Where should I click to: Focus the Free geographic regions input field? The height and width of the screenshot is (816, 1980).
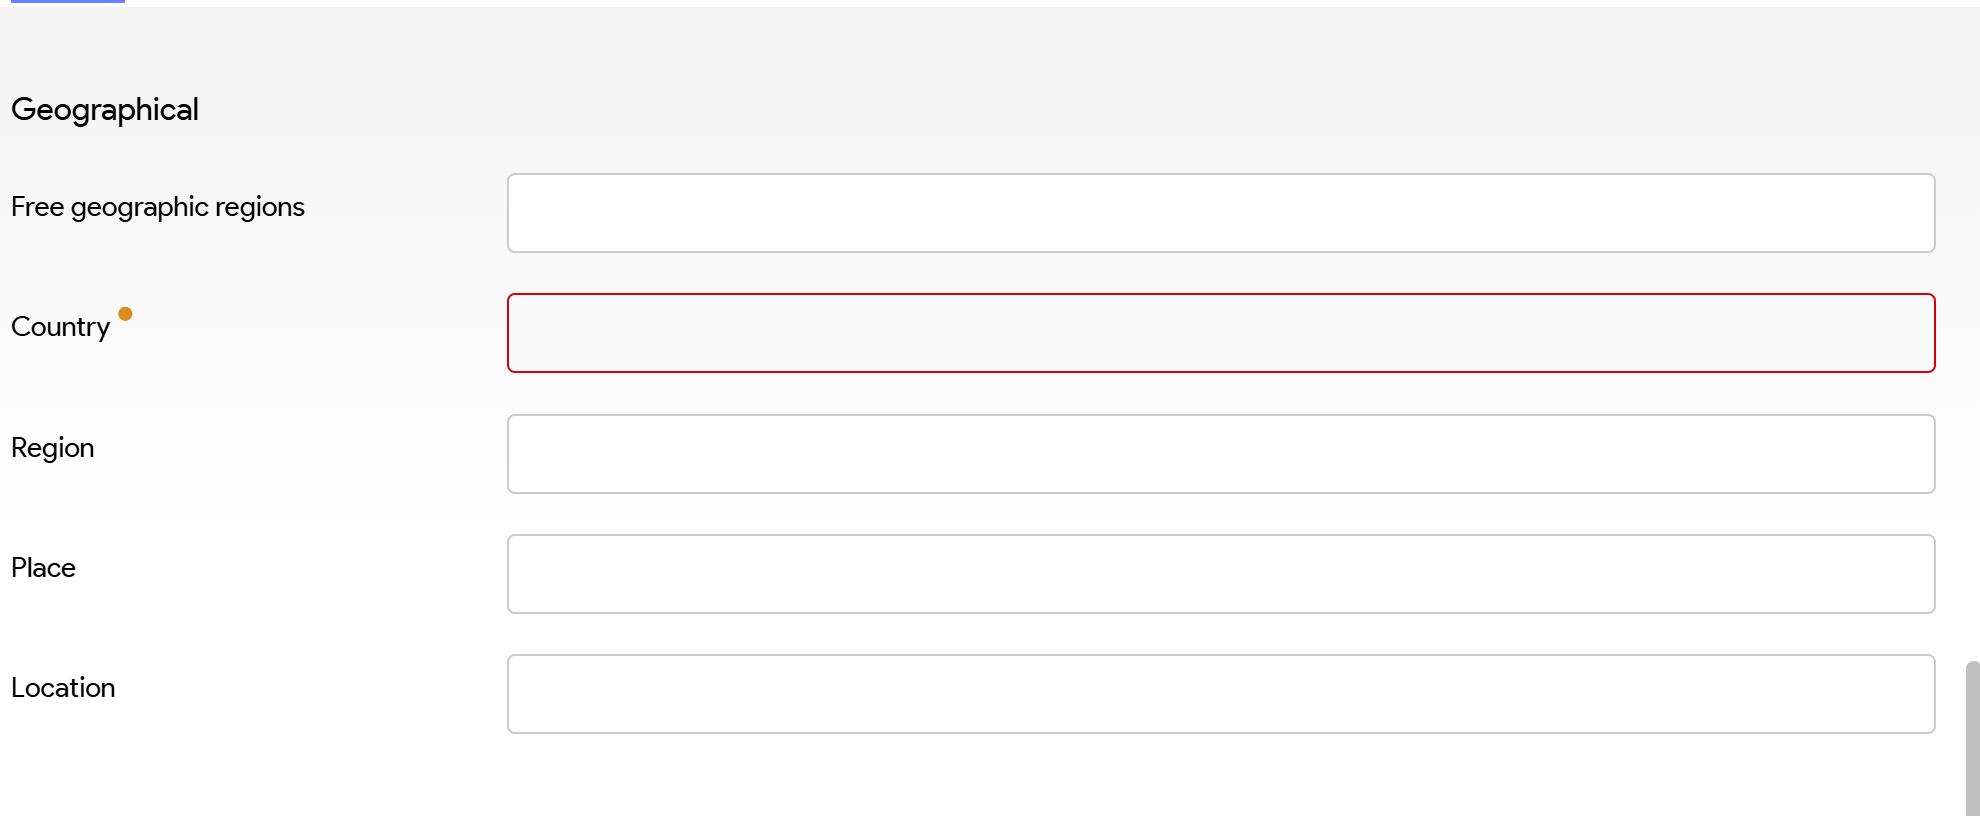tap(1220, 213)
